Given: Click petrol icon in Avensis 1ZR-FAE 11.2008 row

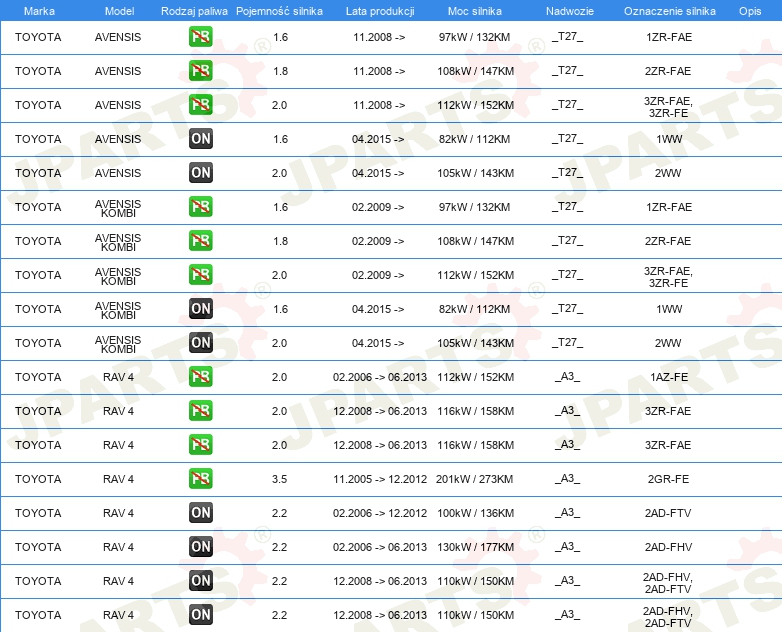Looking at the screenshot, I should [200, 37].
